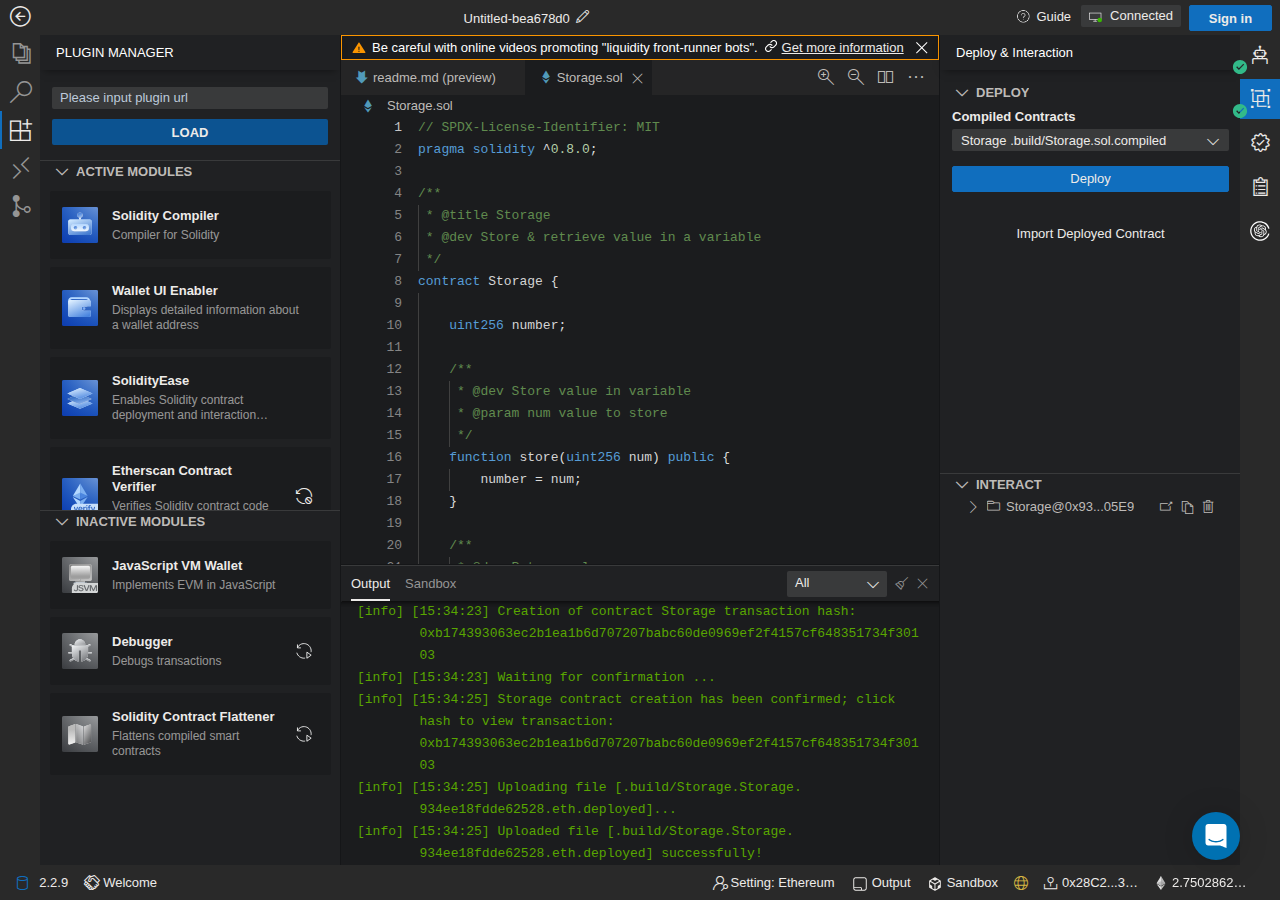
Task: Open the clipboard icon in the right sidebar
Action: [x=1260, y=186]
